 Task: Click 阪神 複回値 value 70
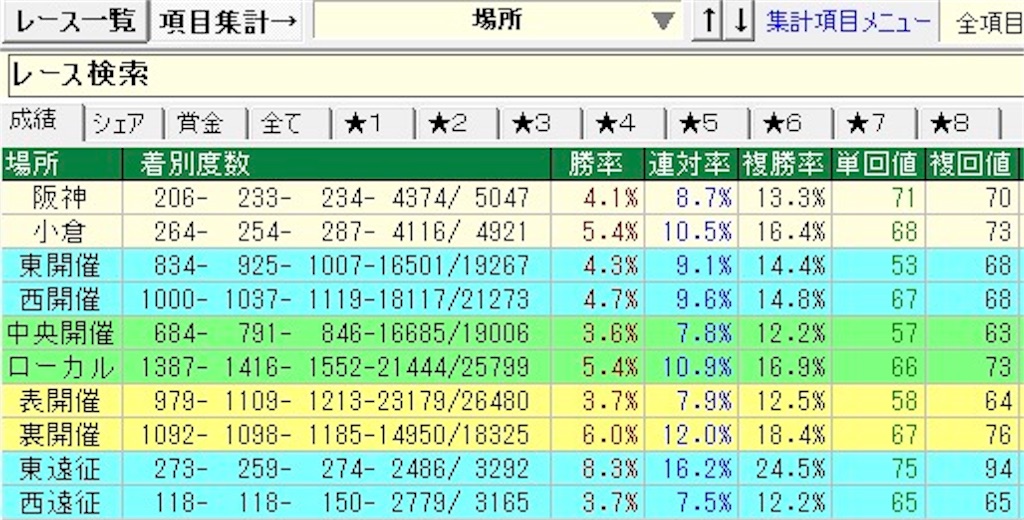[x=999, y=198]
